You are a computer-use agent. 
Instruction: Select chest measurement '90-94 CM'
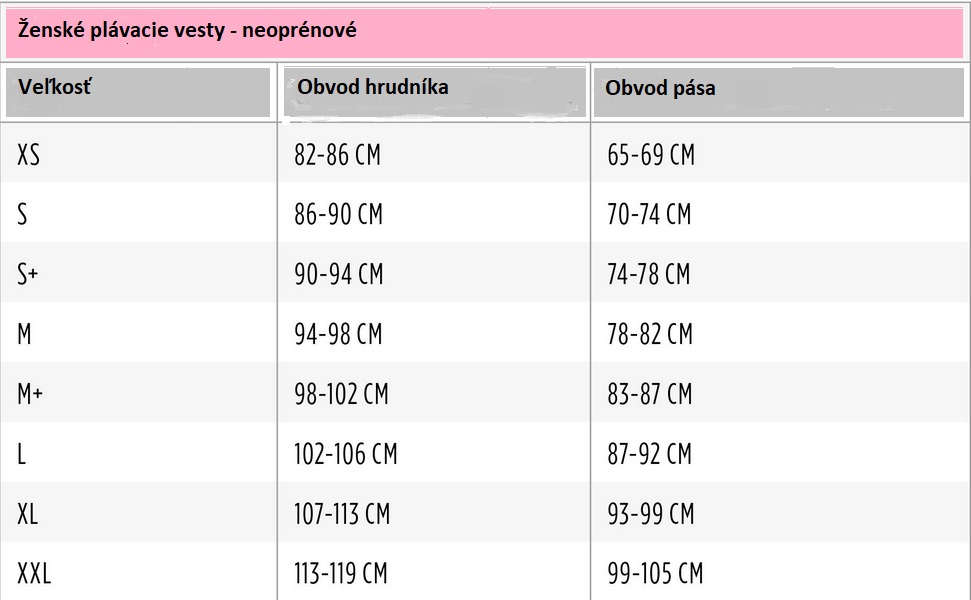point(338,274)
